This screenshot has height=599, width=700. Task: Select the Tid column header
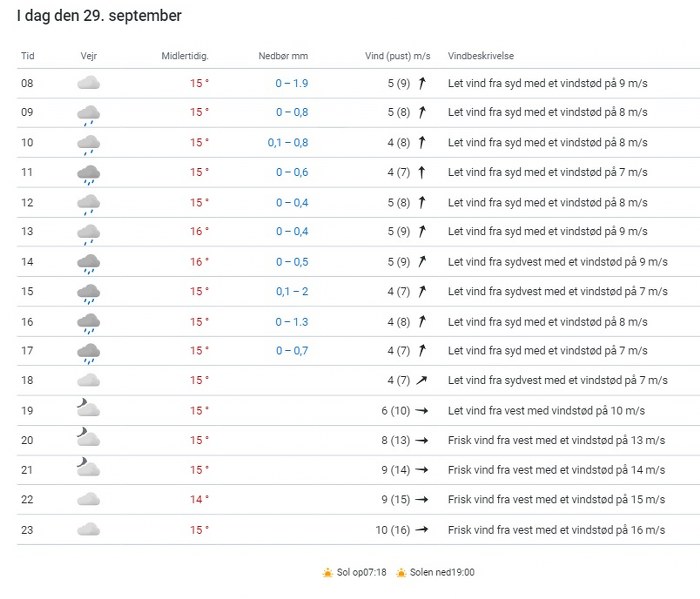[x=28, y=56]
